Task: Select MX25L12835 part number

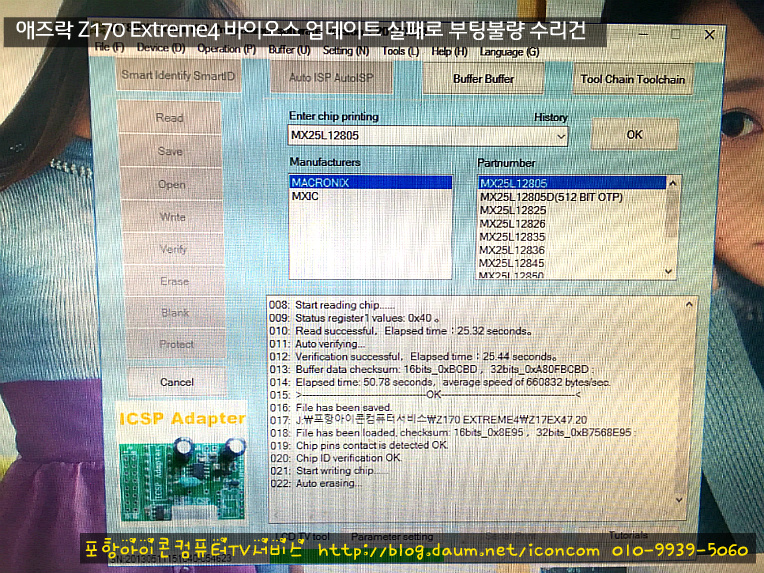Action: [572, 237]
